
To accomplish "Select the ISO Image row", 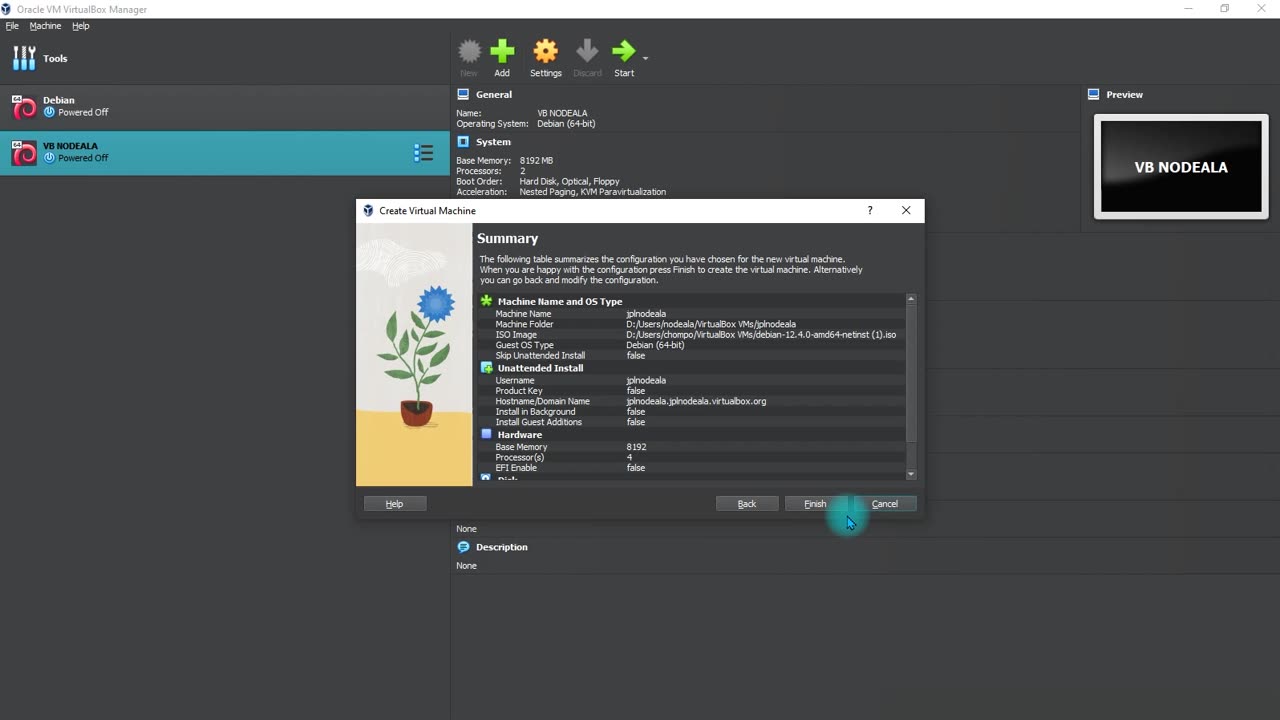I will coord(692,335).
